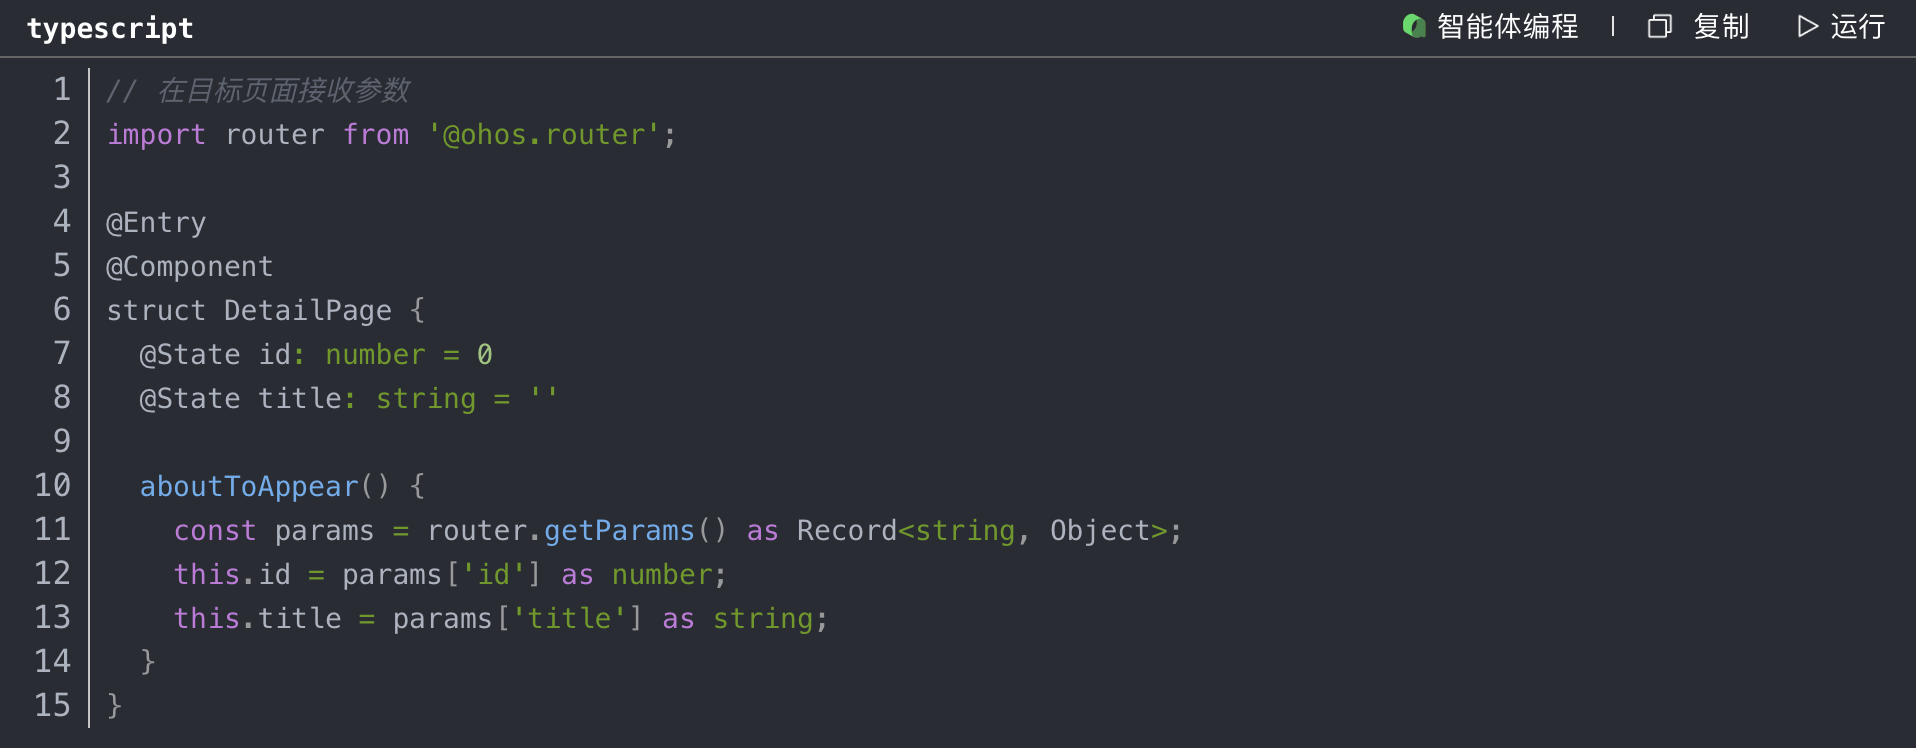The width and height of the screenshot is (1916, 748).
Task: Click the green 智能体编程 agent icon
Action: pos(1414,26)
